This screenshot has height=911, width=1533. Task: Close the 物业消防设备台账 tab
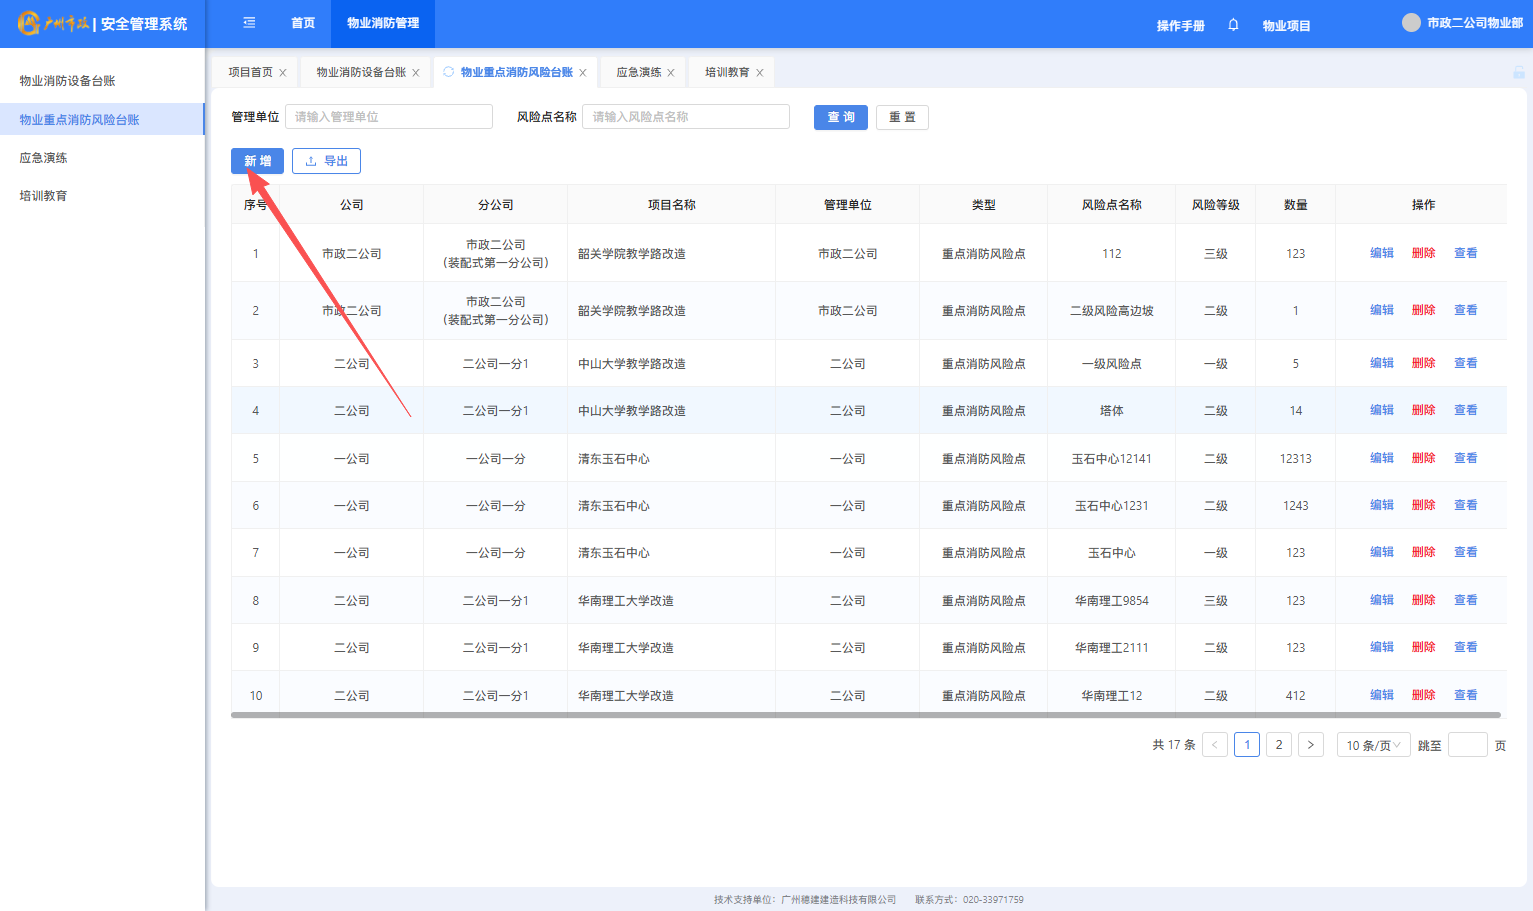pos(416,73)
